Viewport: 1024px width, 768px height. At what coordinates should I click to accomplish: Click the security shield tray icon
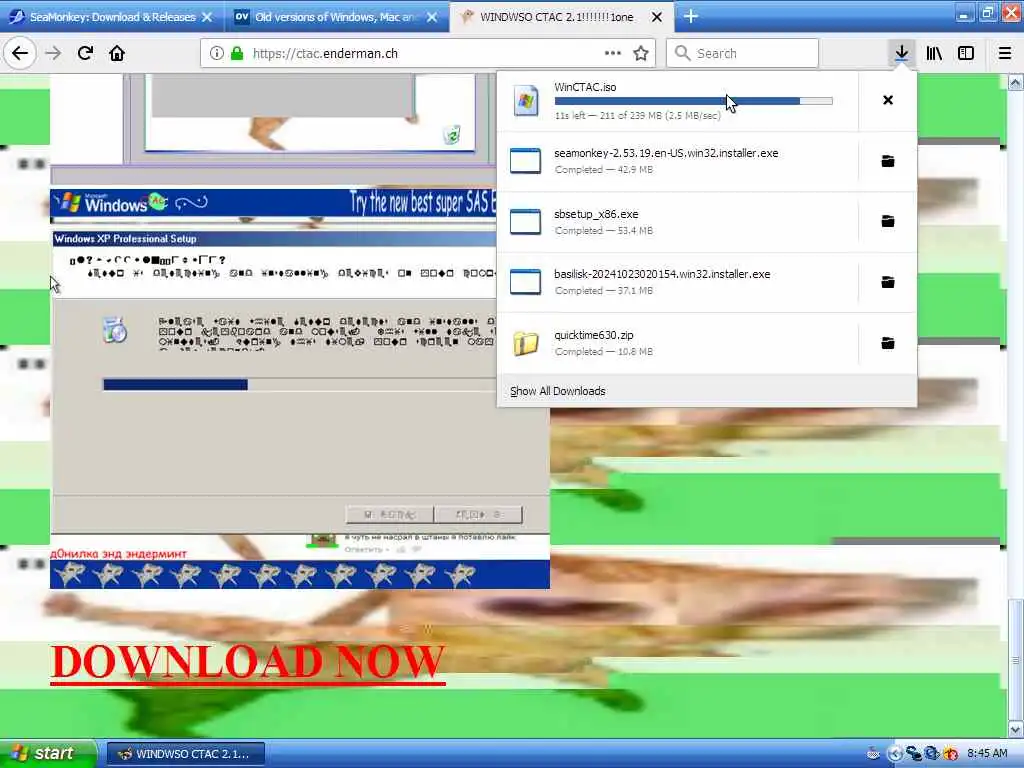pos(951,754)
